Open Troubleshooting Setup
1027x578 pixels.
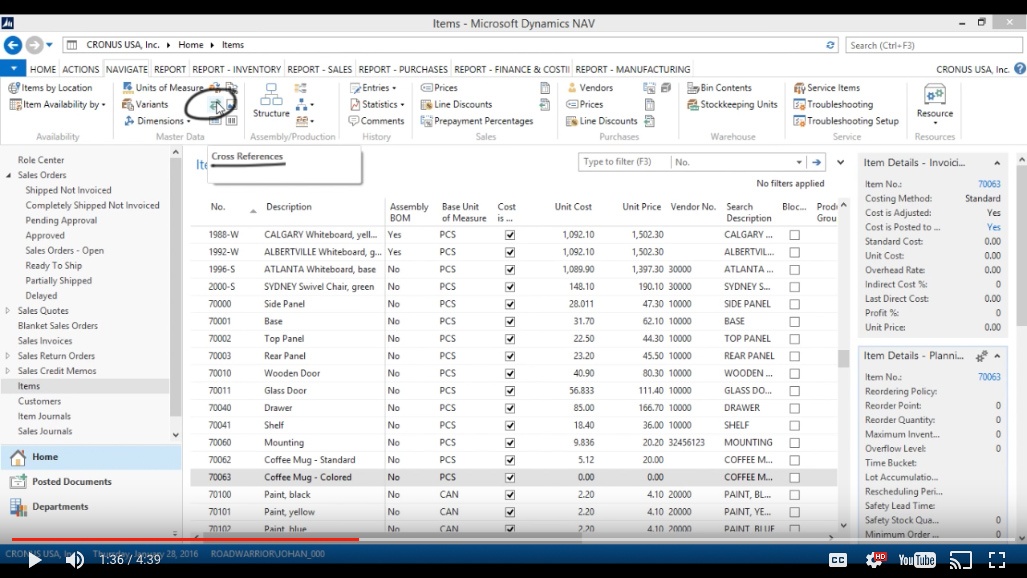(x=846, y=121)
